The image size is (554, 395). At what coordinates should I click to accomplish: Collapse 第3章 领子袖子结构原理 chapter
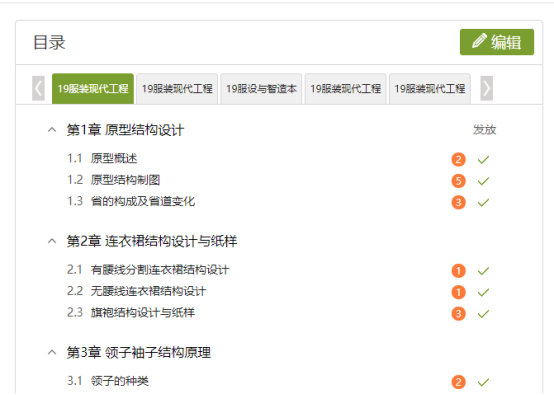click(x=52, y=352)
